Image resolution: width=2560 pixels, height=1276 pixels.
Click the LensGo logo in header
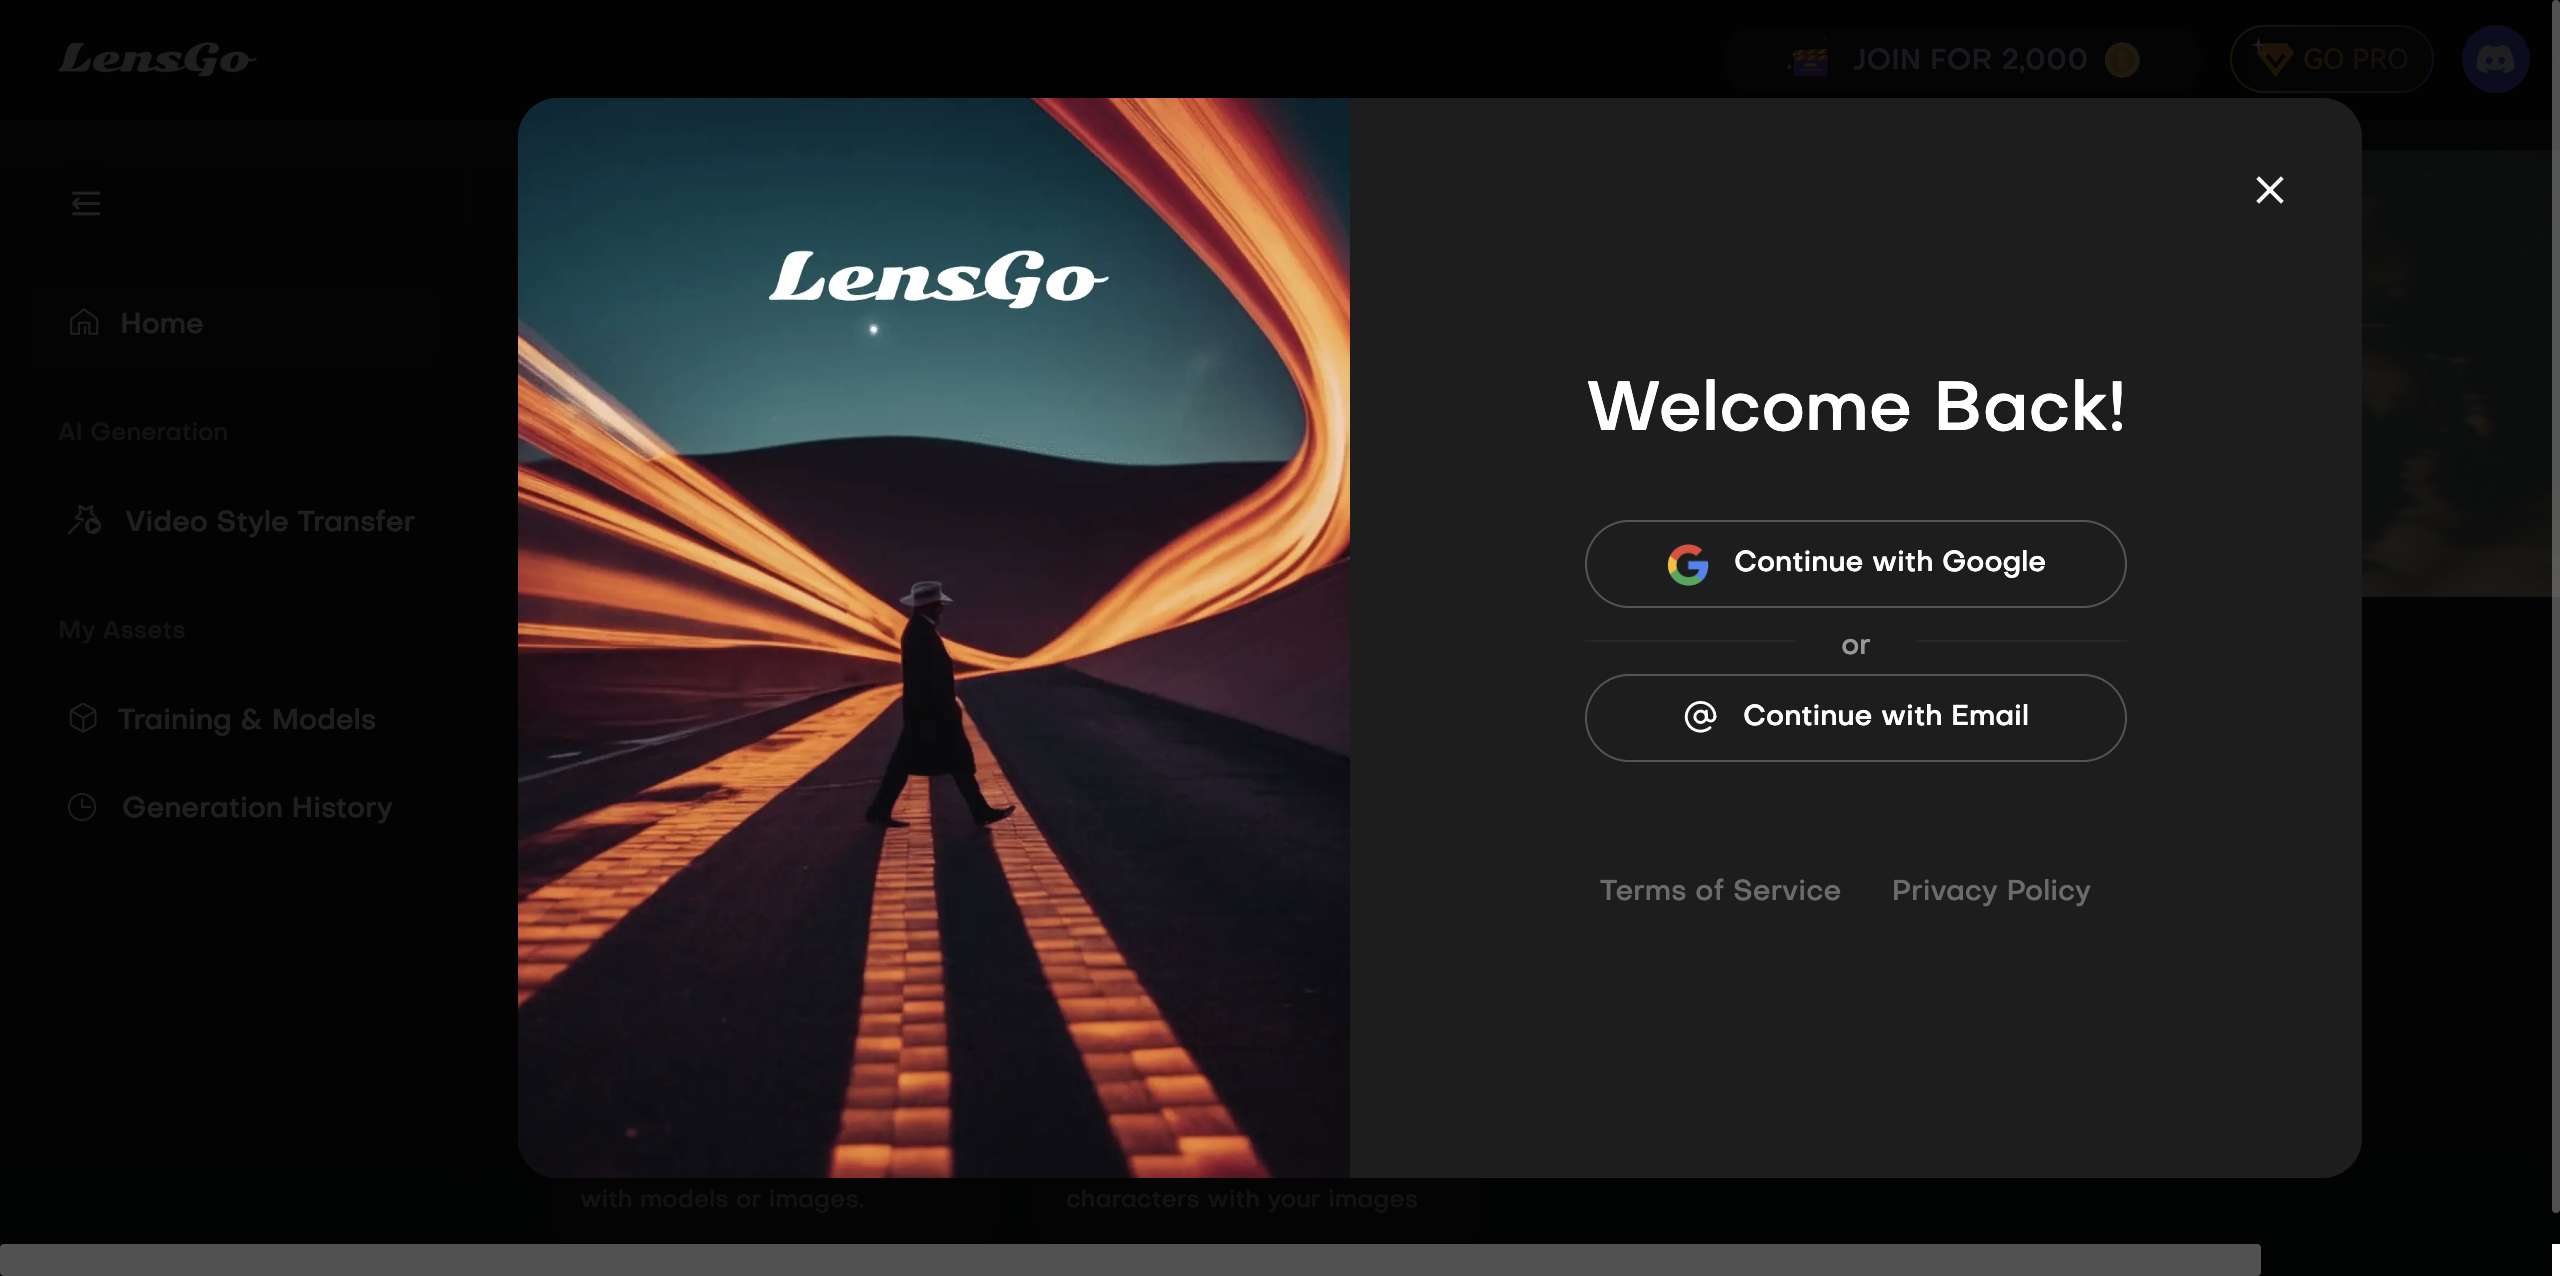pos(157,59)
